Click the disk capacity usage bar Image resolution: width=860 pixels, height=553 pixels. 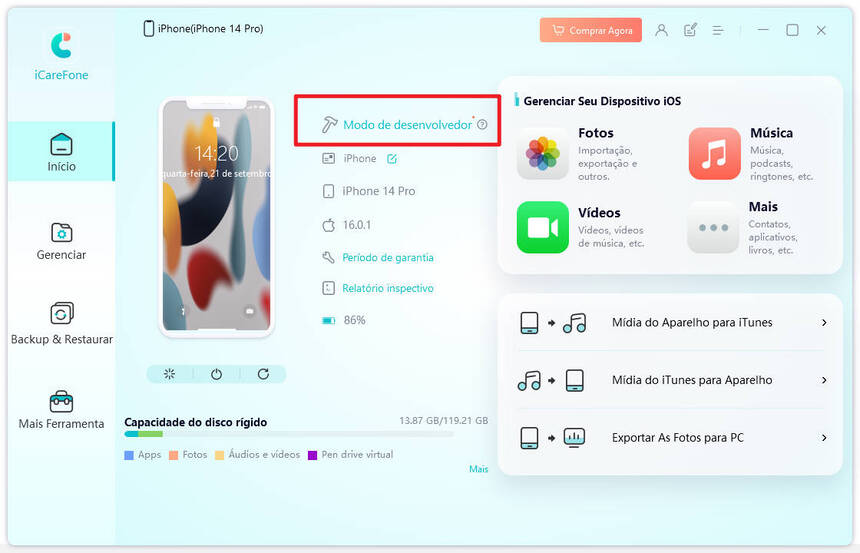[289, 434]
